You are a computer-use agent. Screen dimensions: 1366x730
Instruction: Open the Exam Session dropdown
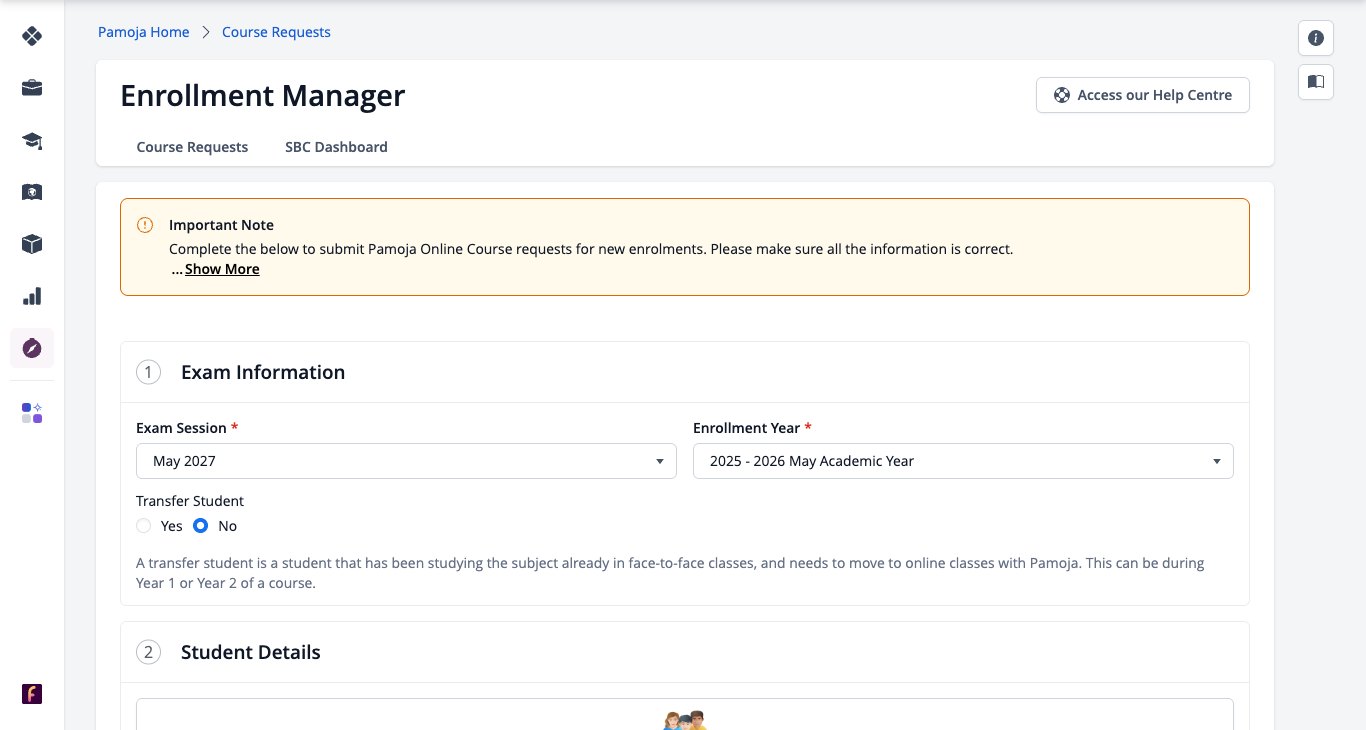click(x=406, y=461)
